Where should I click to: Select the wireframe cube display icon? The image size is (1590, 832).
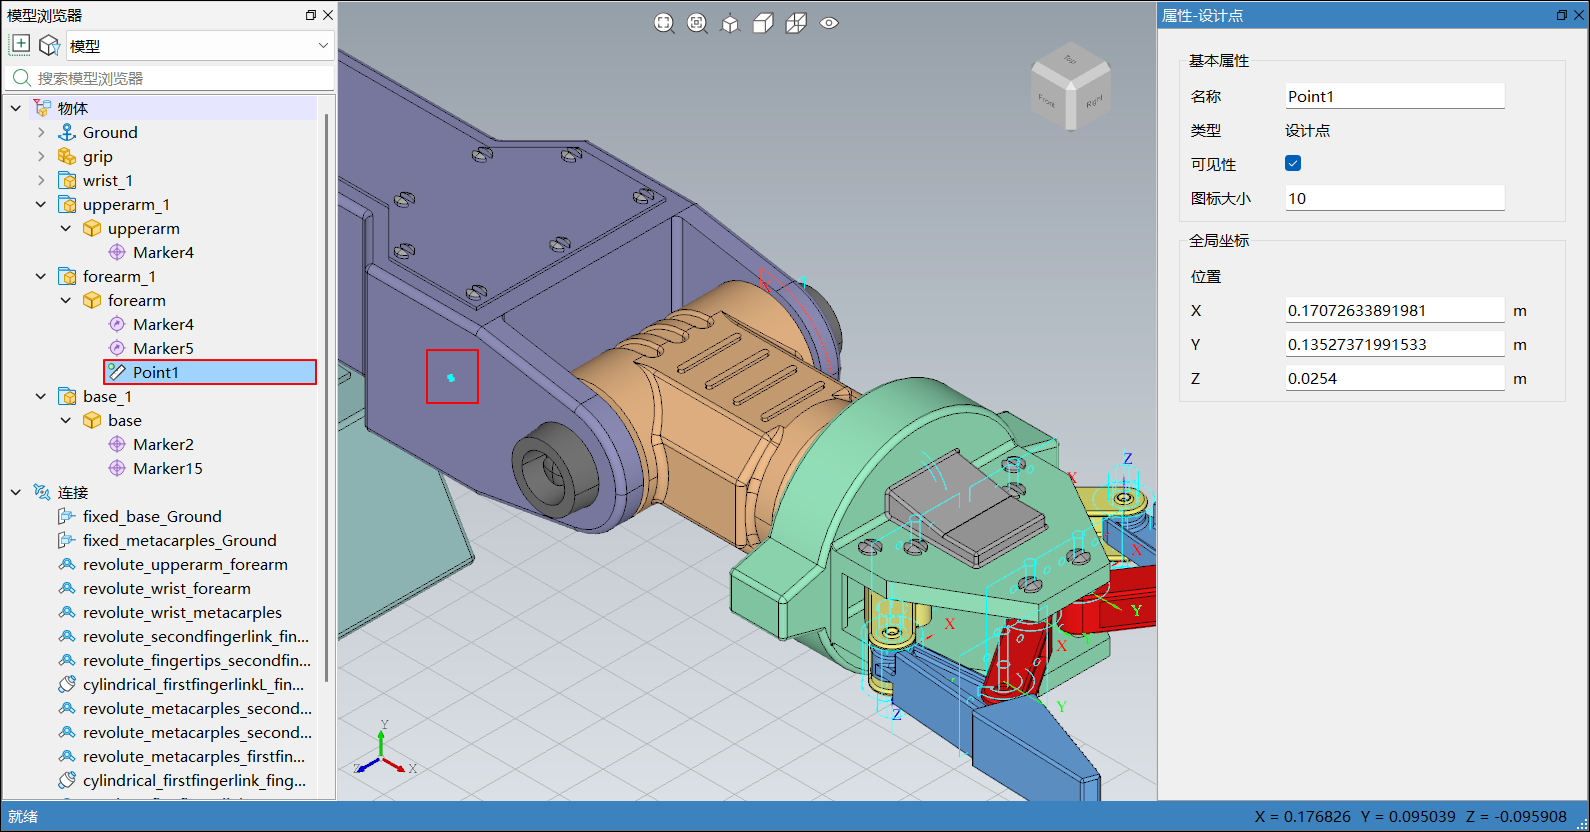click(x=796, y=23)
